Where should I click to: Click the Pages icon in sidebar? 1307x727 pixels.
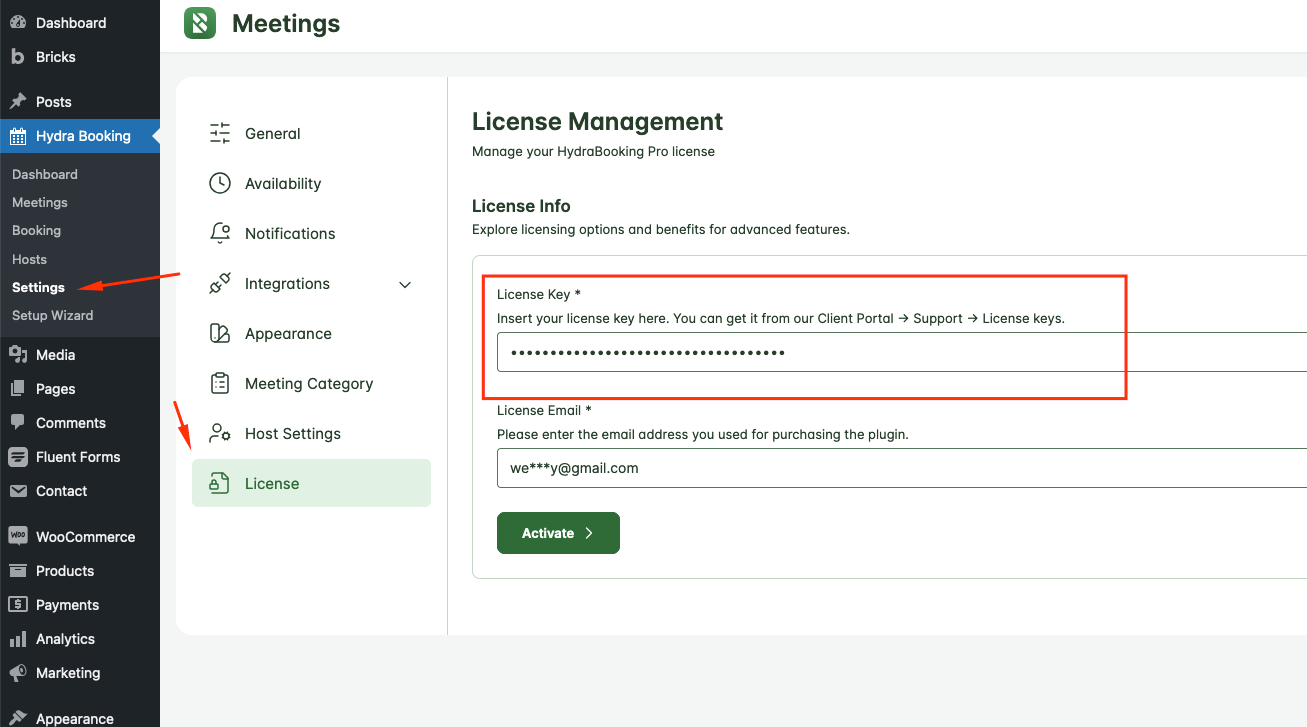pyautogui.click(x=18, y=389)
